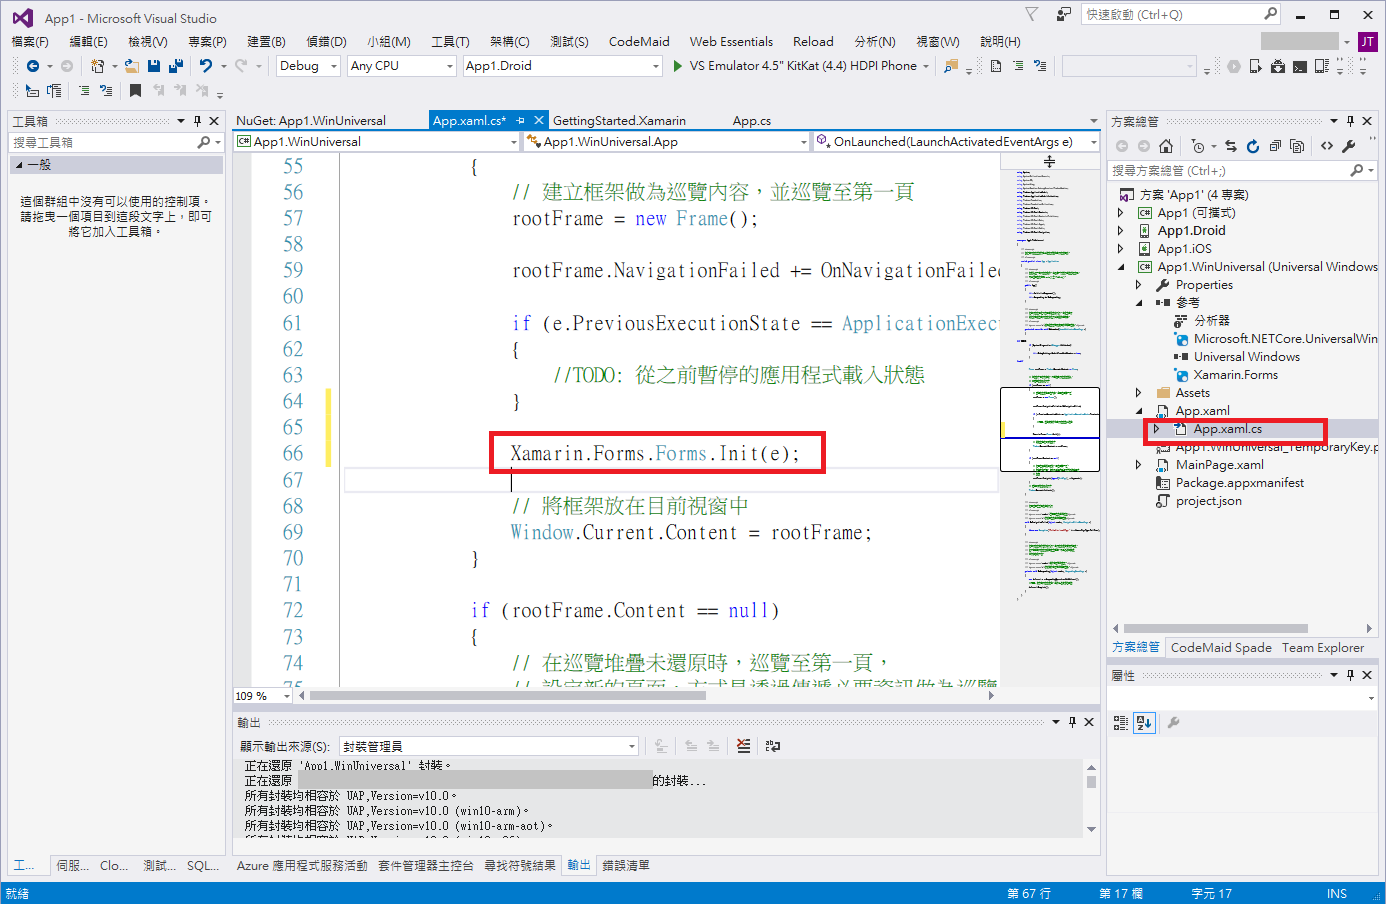Open the 錯誤清單 bottom tab
1386x904 pixels.
(x=626, y=866)
